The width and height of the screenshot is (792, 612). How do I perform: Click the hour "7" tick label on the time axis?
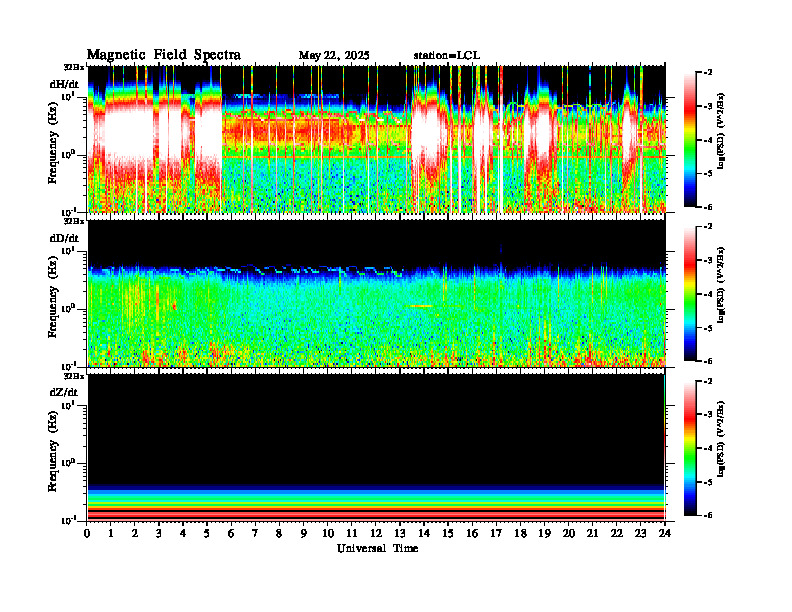tap(256, 533)
